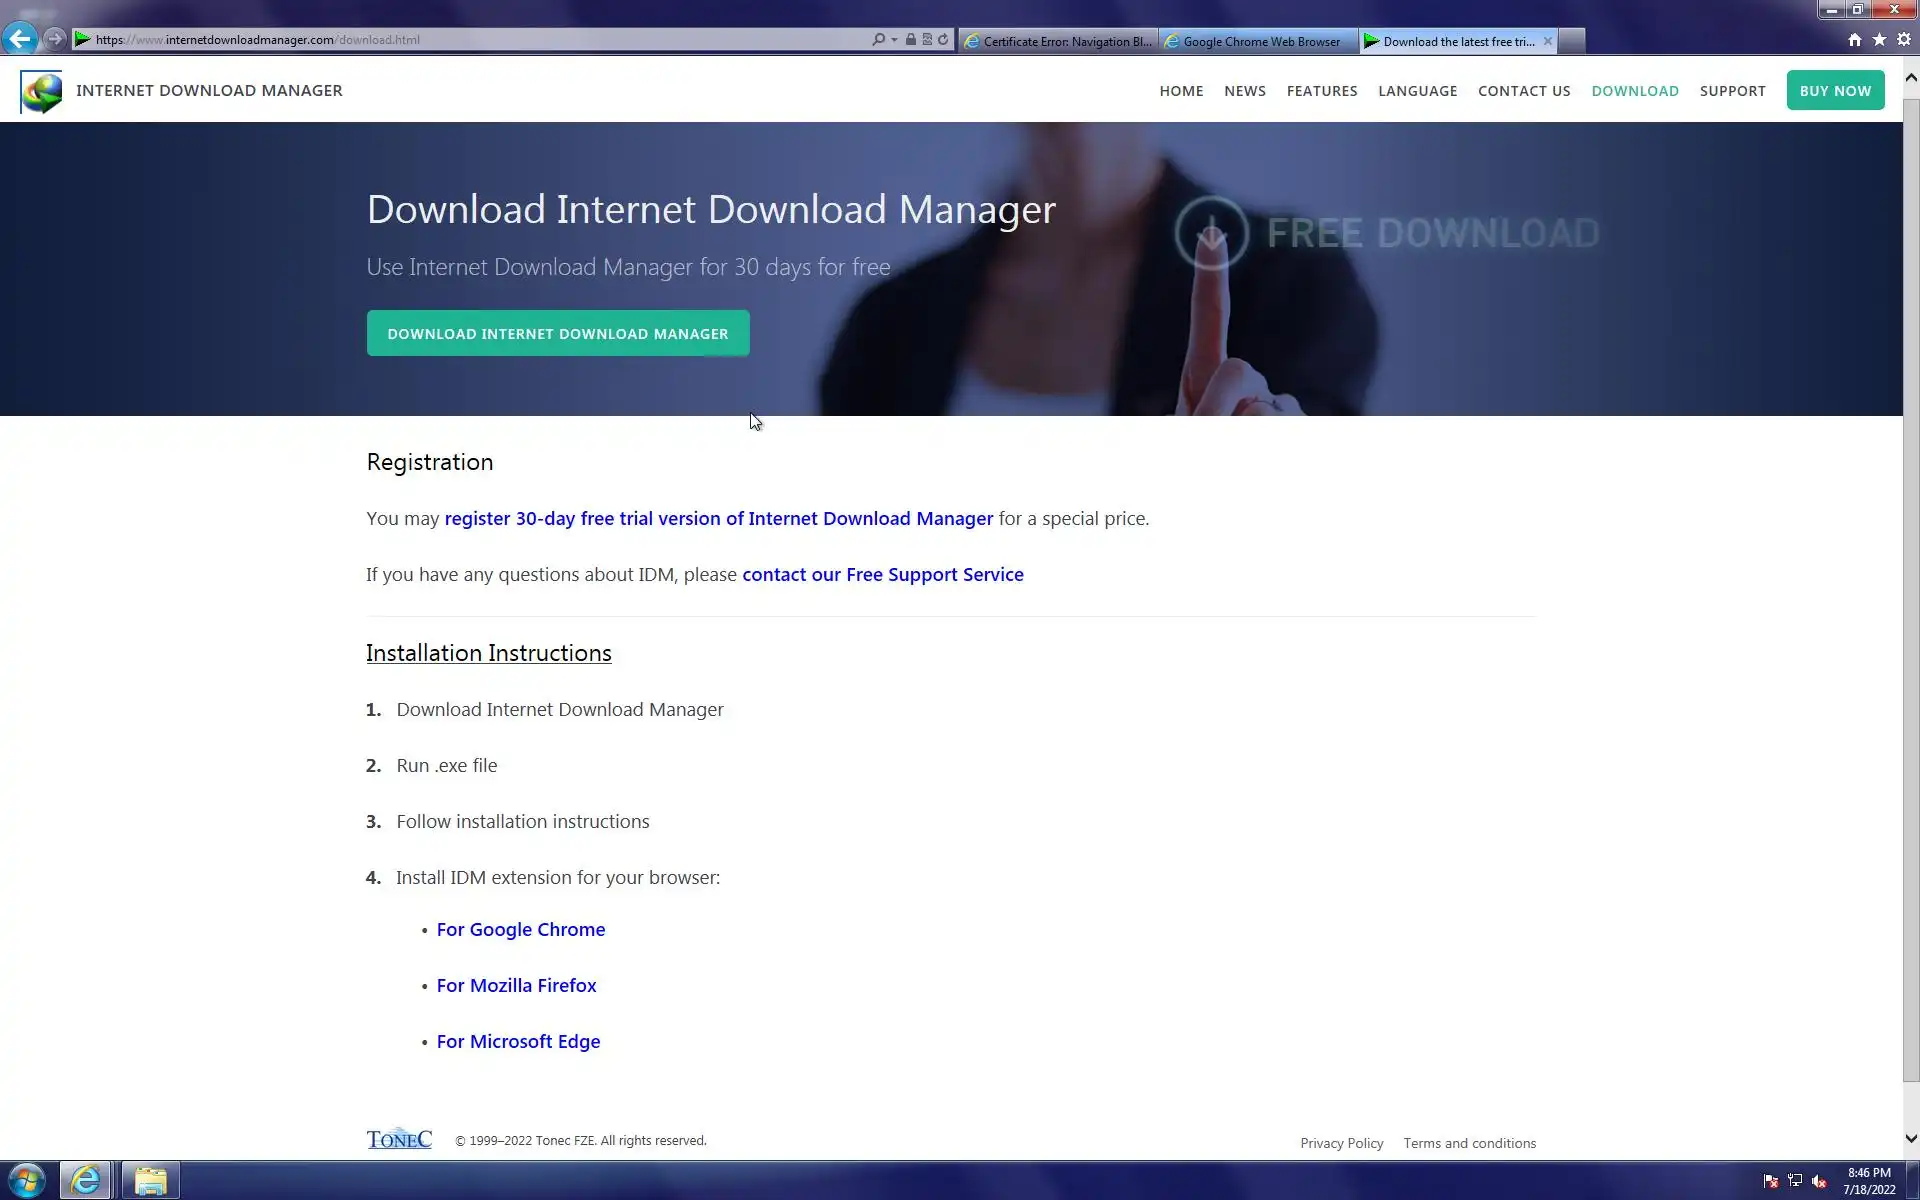This screenshot has width=1920, height=1200.
Task: Open the FEATURES menu item
Action: click(1321, 91)
